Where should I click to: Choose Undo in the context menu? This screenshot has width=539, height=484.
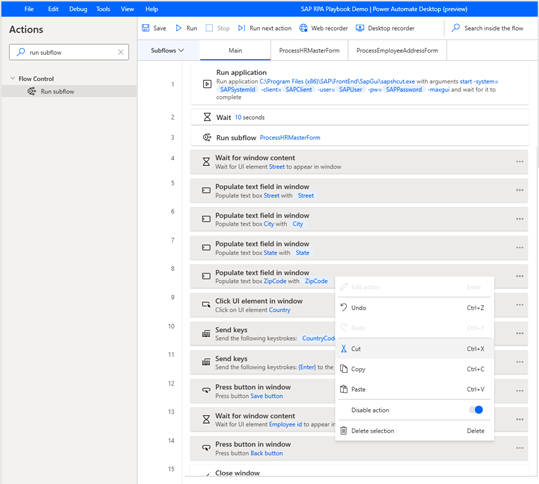(x=414, y=308)
